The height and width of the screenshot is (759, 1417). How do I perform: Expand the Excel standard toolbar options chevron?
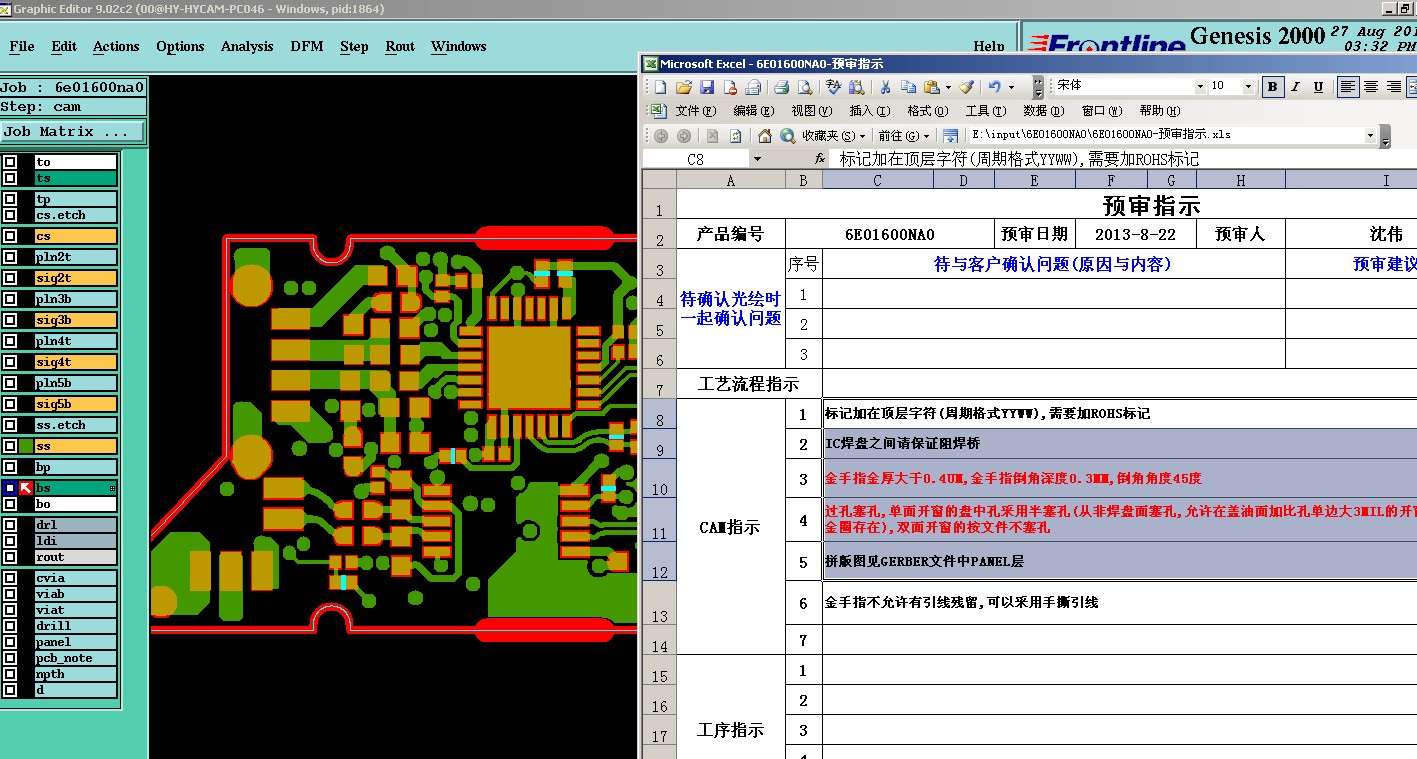point(1038,87)
